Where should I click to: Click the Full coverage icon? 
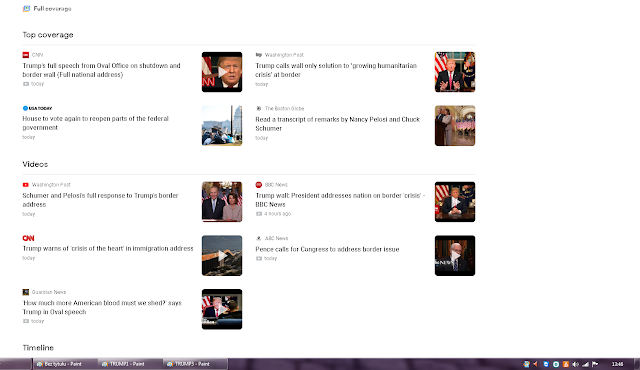(26, 9)
